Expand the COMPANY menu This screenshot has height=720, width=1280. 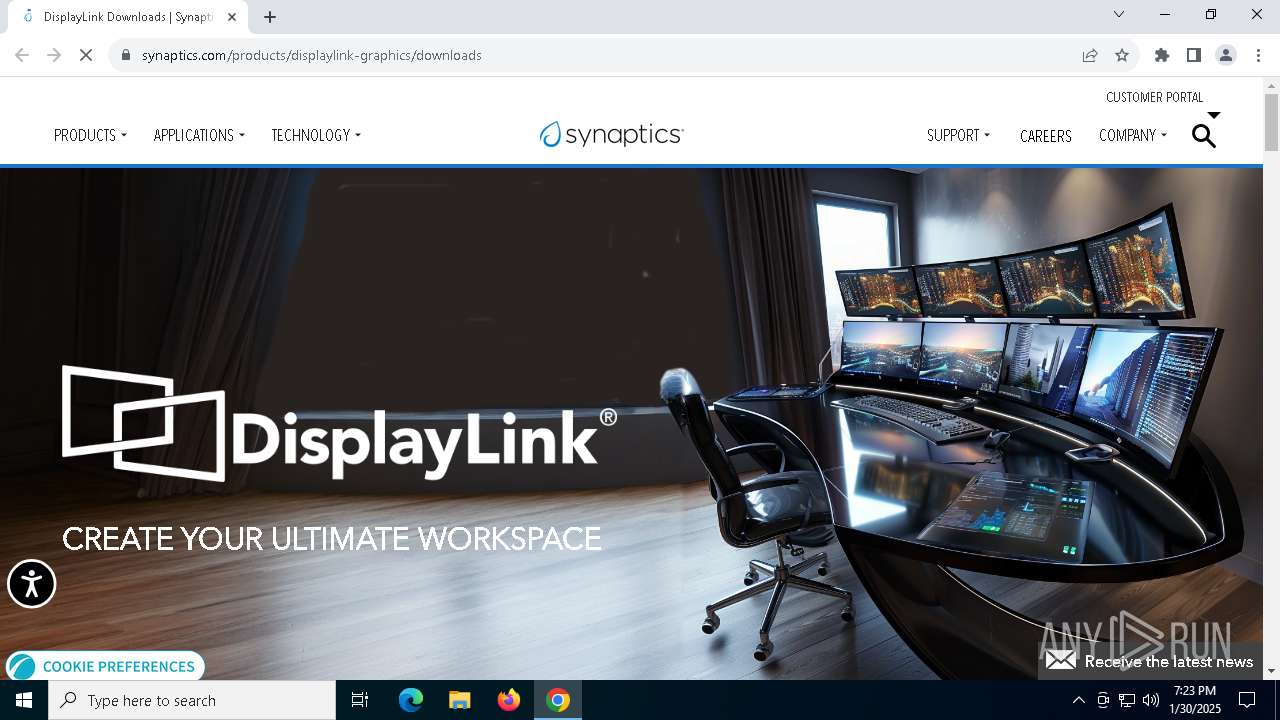point(1133,135)
